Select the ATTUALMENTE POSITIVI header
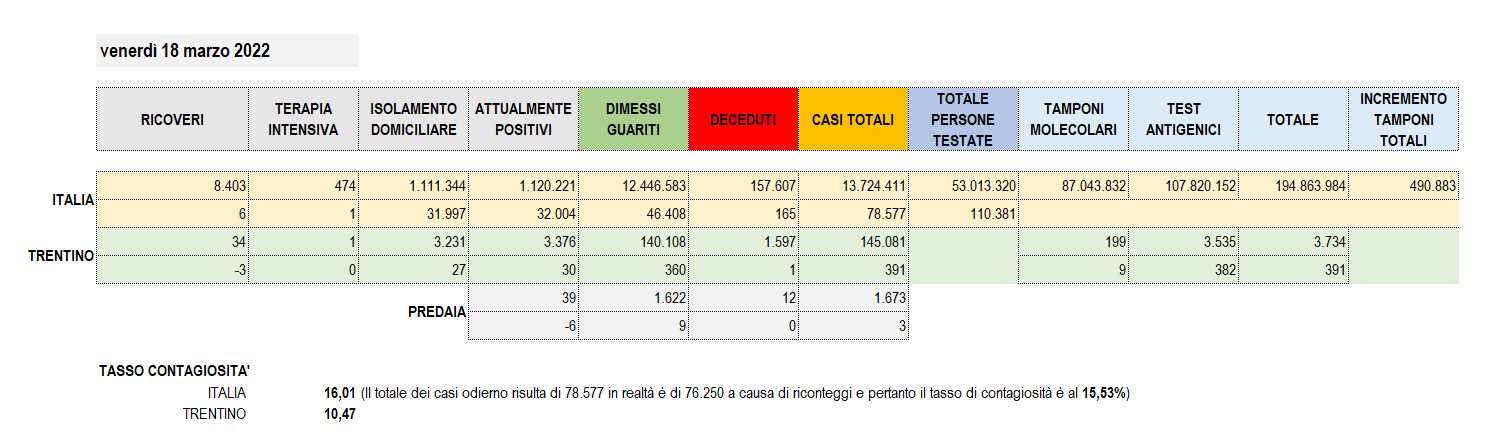Screen dimensions: 1490x448 tap(523, 120)
